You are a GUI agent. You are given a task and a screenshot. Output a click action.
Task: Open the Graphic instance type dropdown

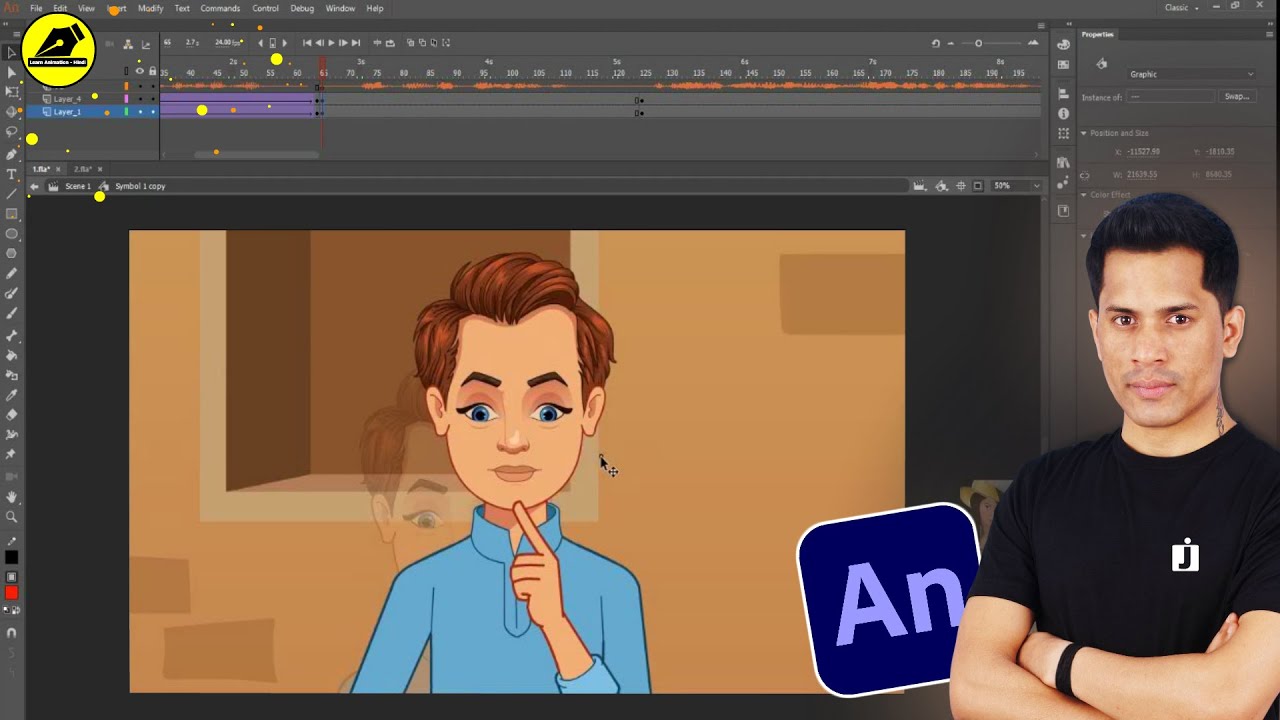coord(1191,74)
